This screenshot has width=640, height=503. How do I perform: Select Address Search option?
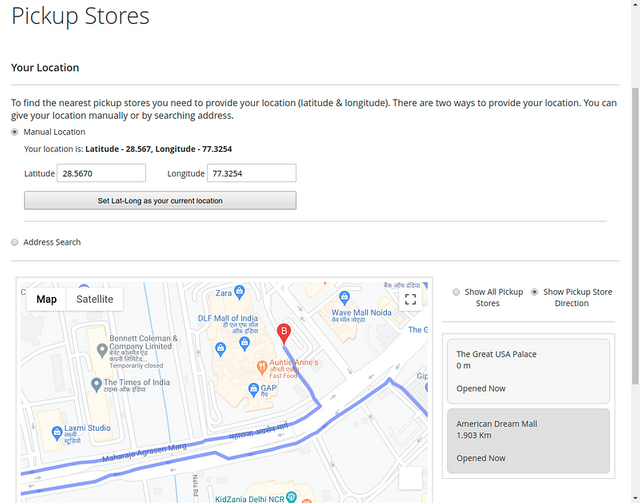pos(15,242)
